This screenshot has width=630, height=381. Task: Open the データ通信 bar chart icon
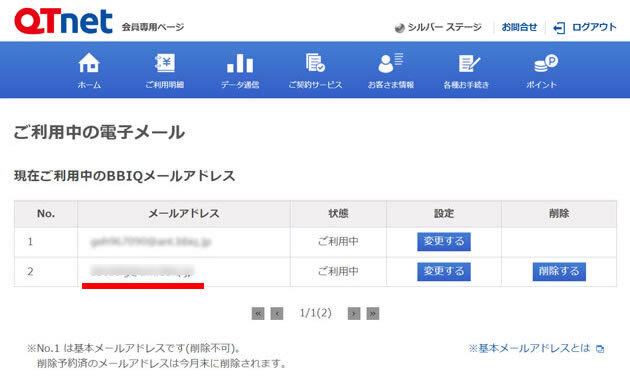[240, 63]
